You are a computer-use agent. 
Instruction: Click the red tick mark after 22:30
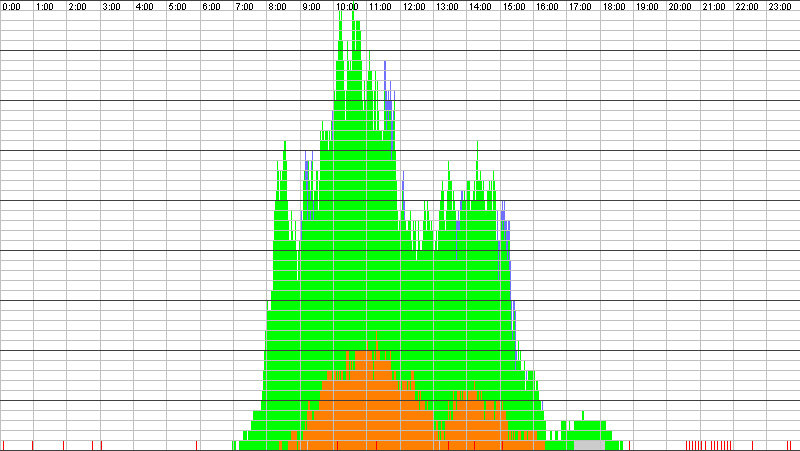coord(753,445)
